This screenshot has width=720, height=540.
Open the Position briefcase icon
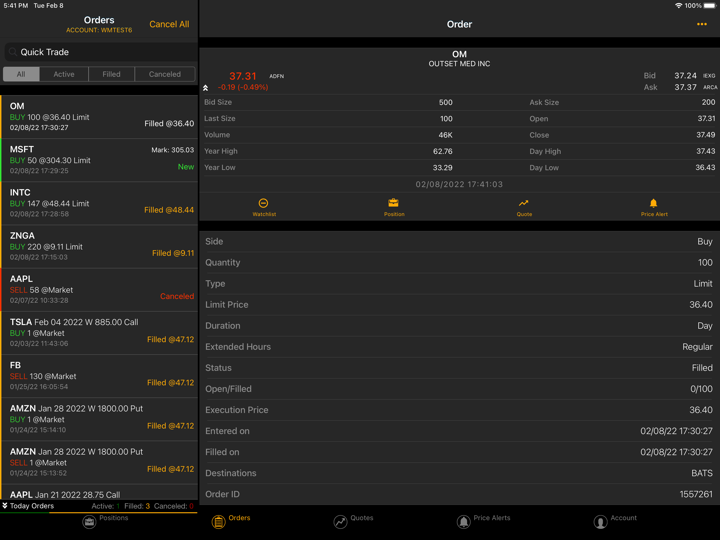pos(394,206)
